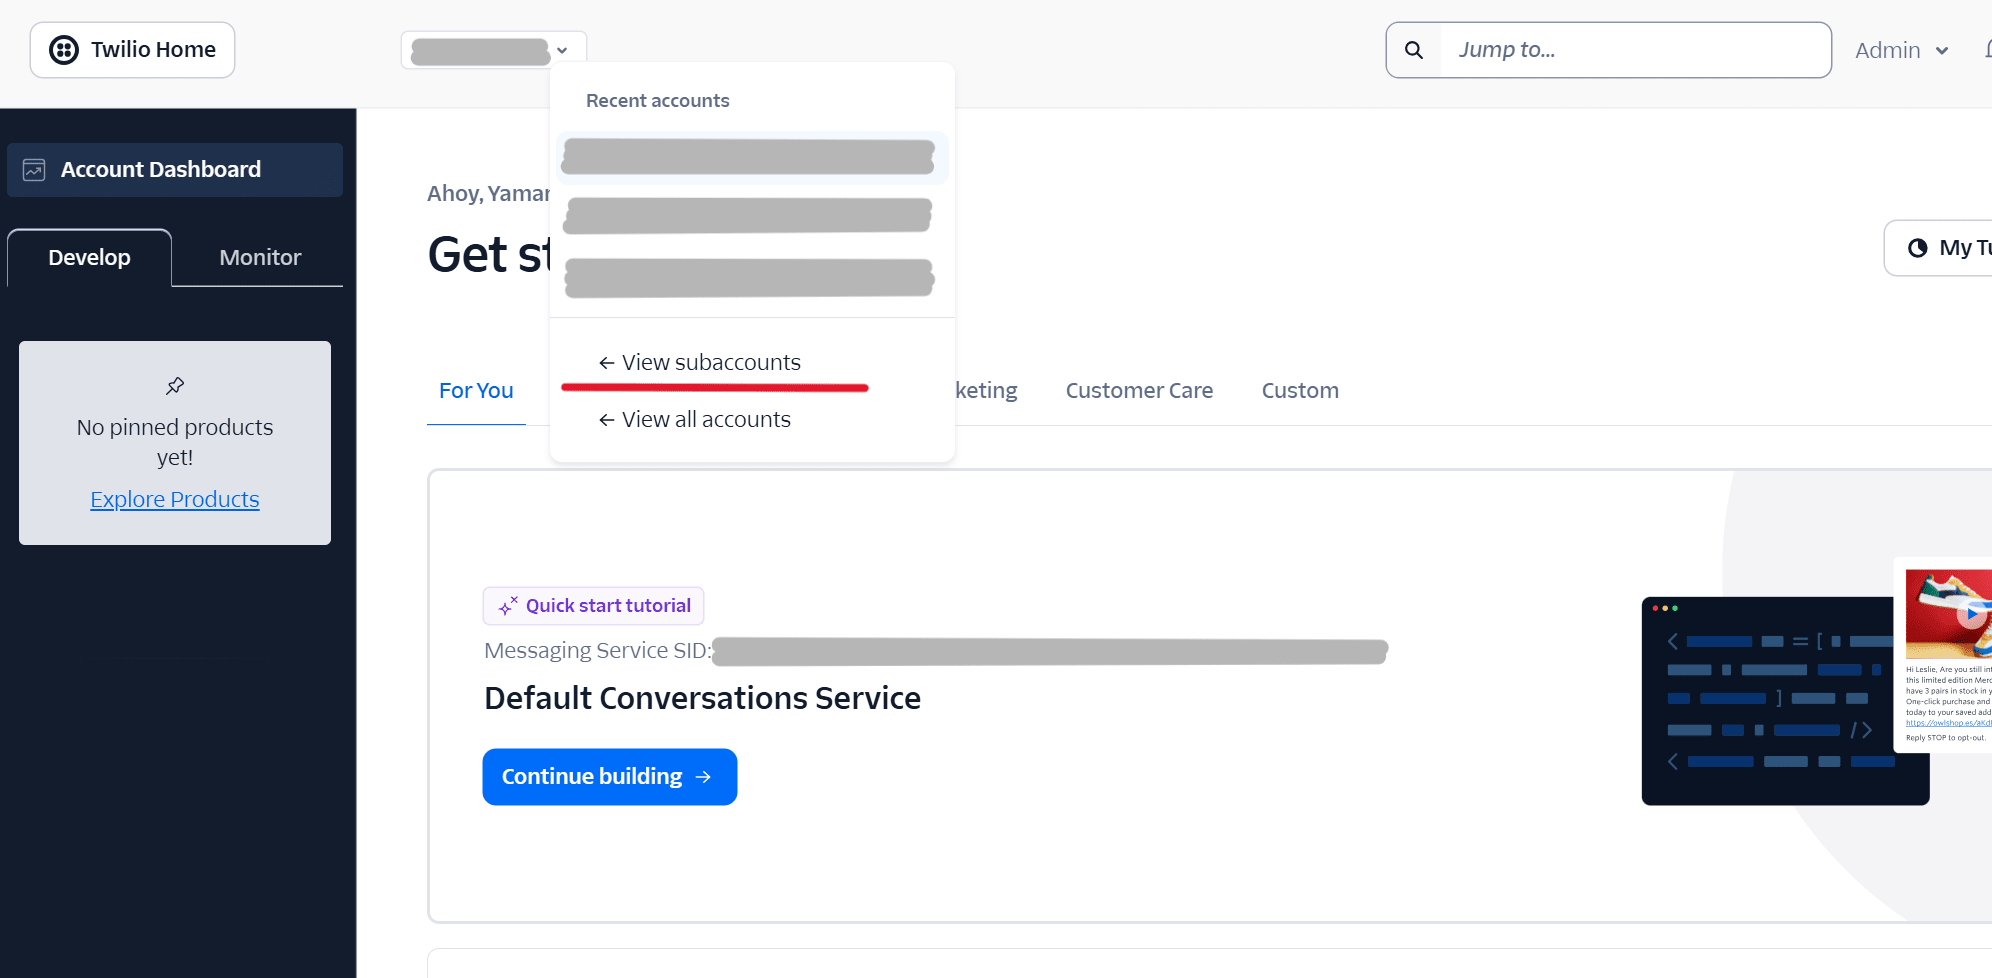Viewport: 1992px width, 978px height.
Task: Click the My Twilio usage circle icon
Action: [x=1917, y=248]
